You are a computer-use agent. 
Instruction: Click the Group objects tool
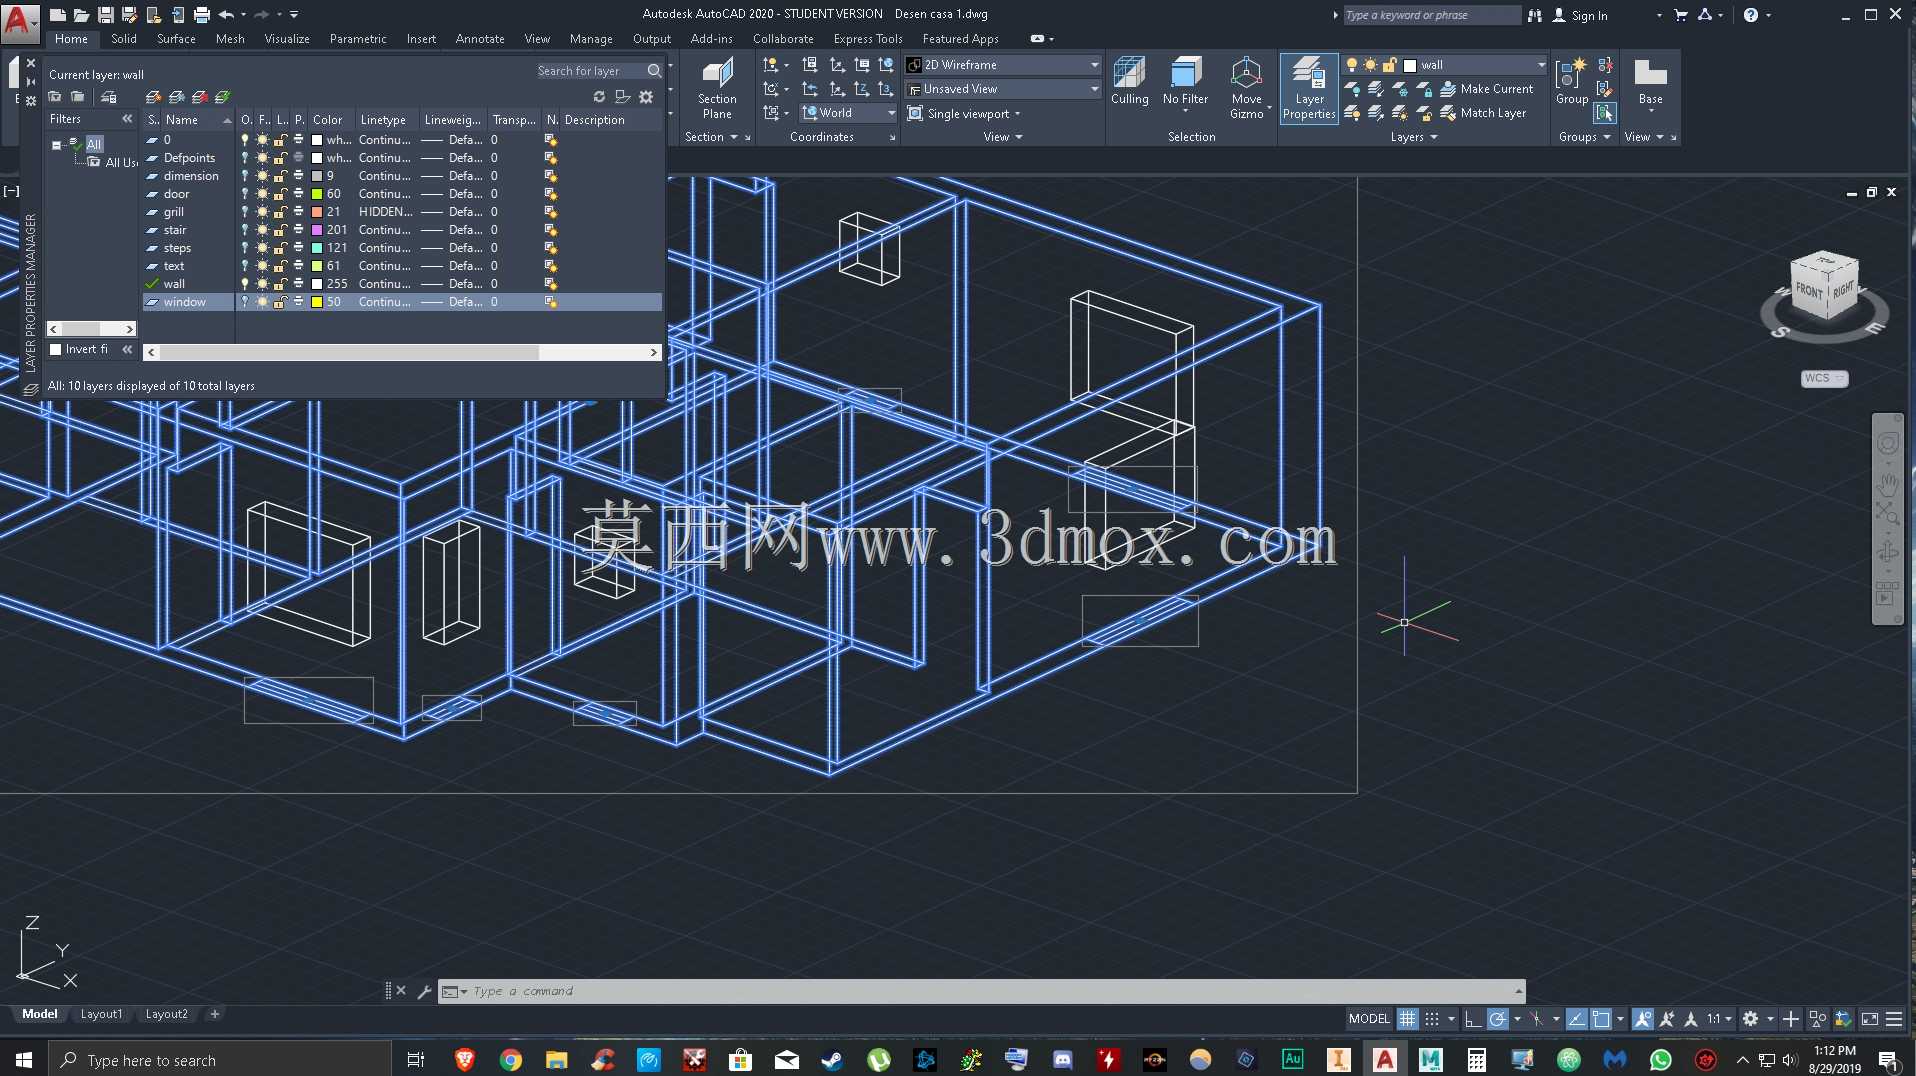[1571, 82]
